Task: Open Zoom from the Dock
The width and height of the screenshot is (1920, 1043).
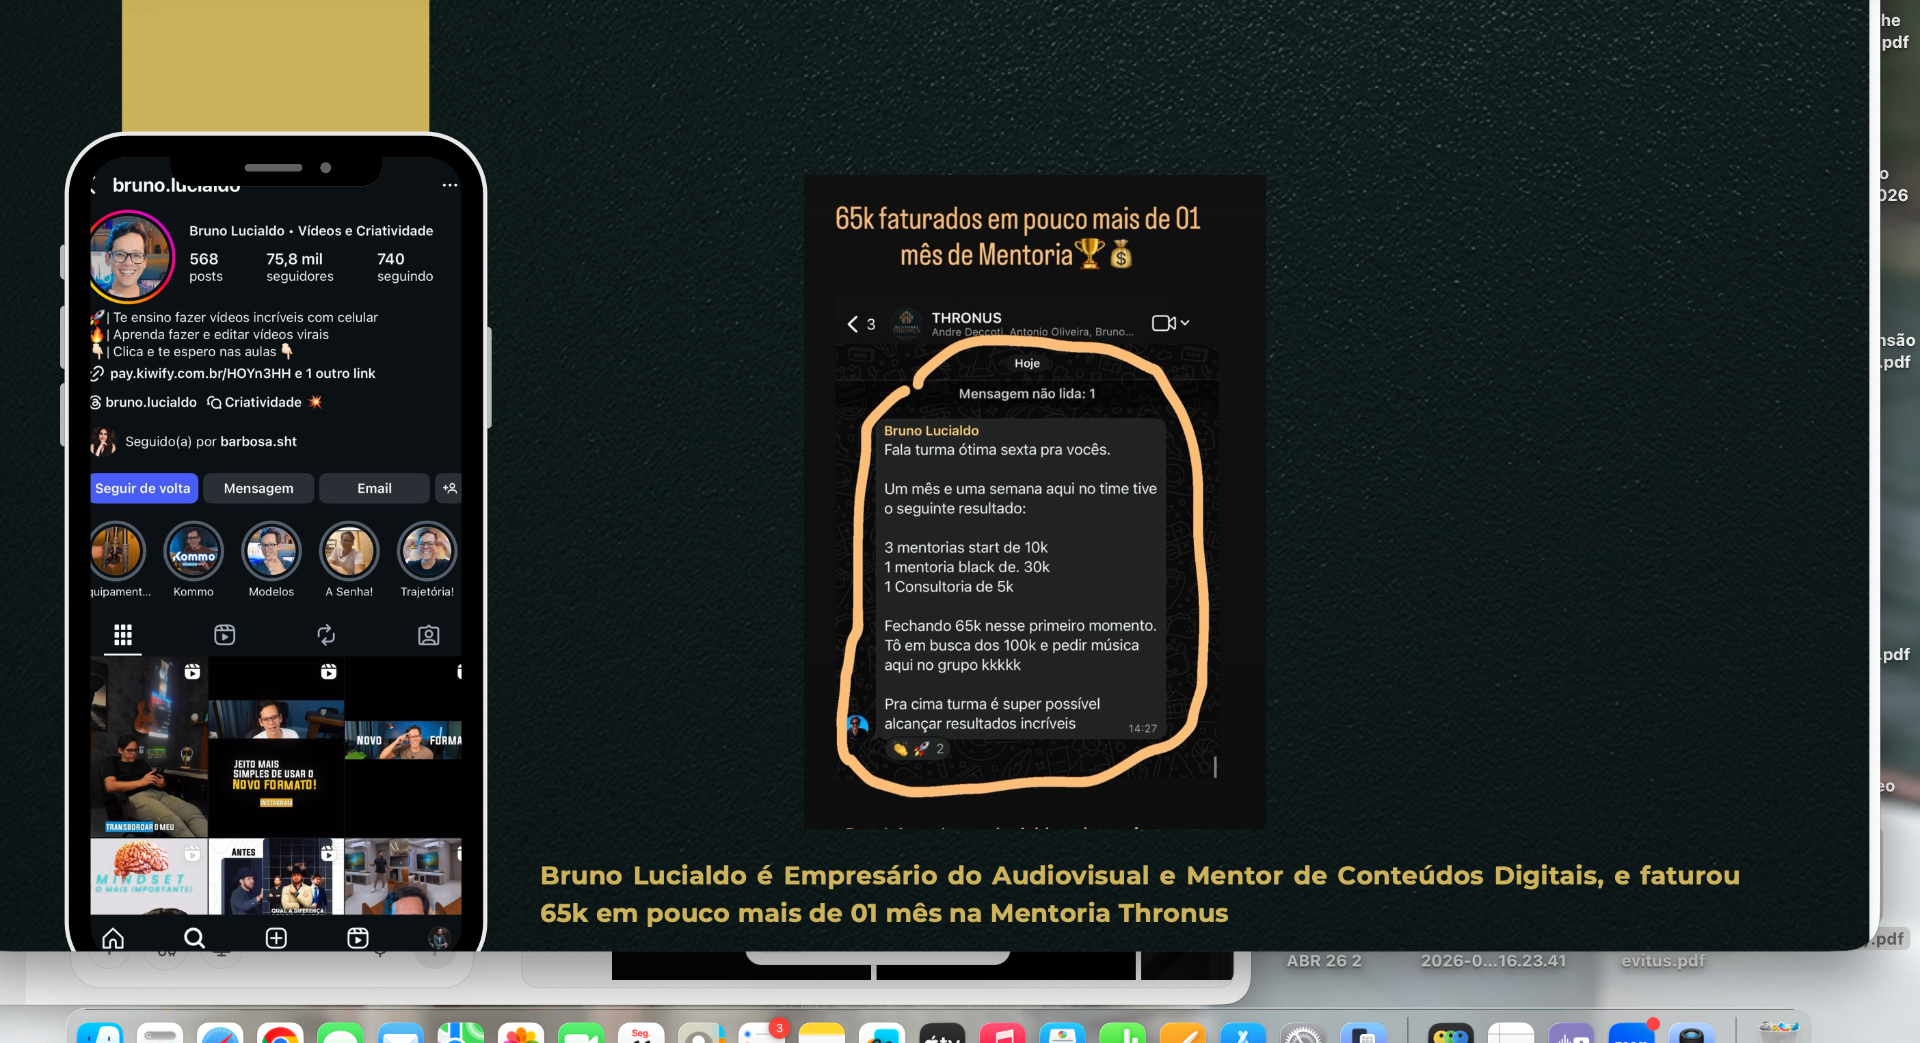Action: [x=1632, y=1034]
